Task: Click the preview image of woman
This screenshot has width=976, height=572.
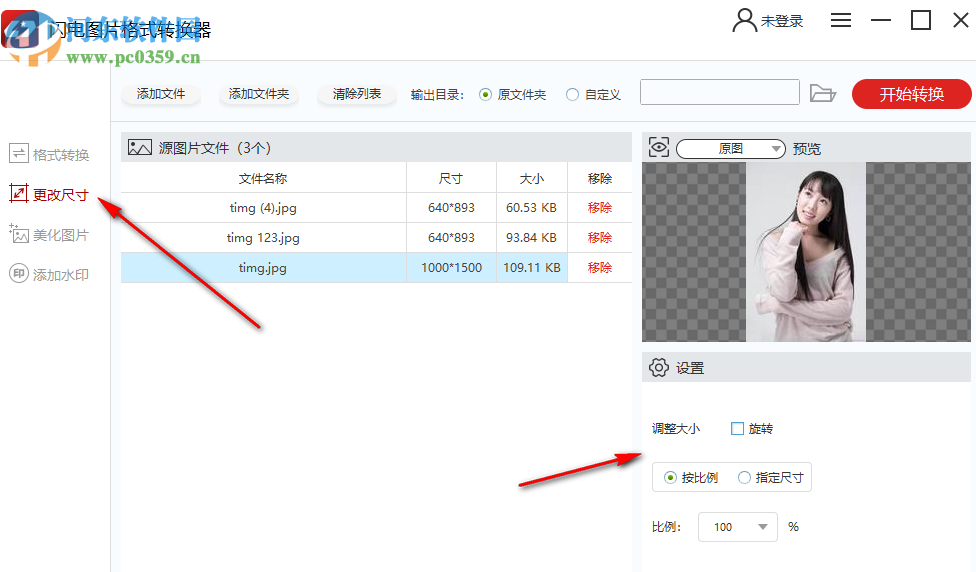Action: (x=806, y=252)
